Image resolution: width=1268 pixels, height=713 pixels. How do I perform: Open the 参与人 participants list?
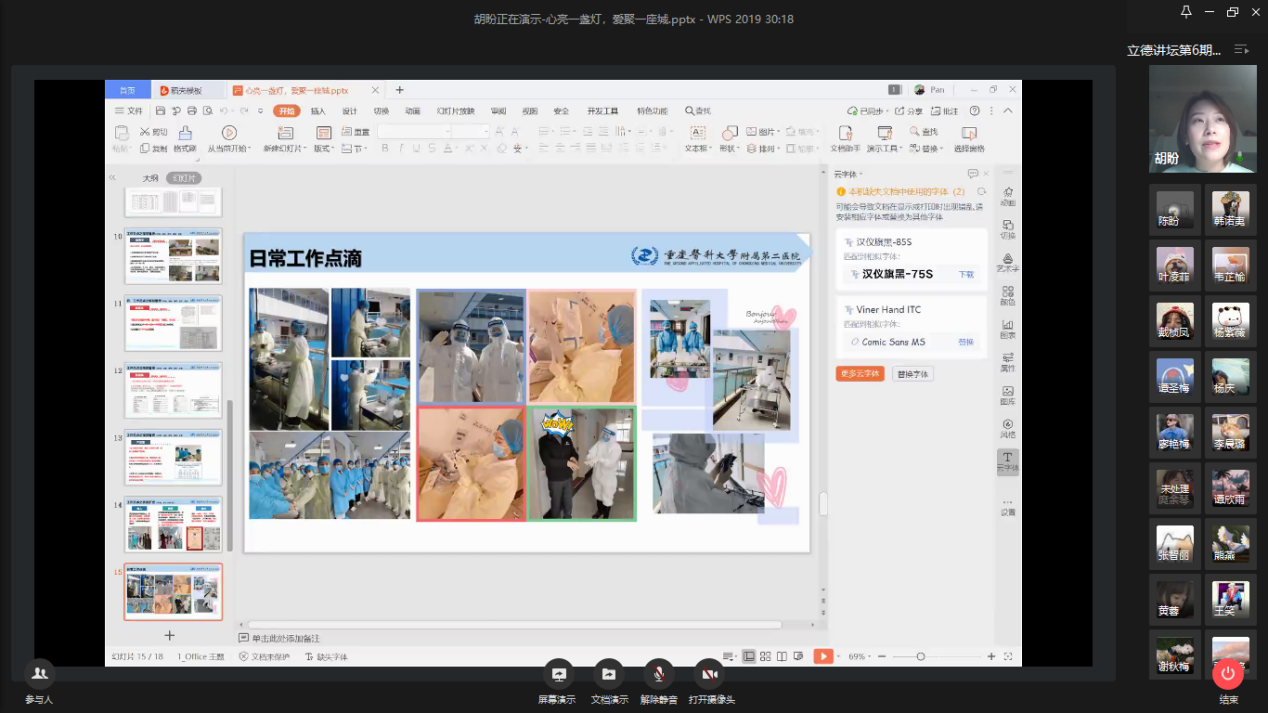39,673
